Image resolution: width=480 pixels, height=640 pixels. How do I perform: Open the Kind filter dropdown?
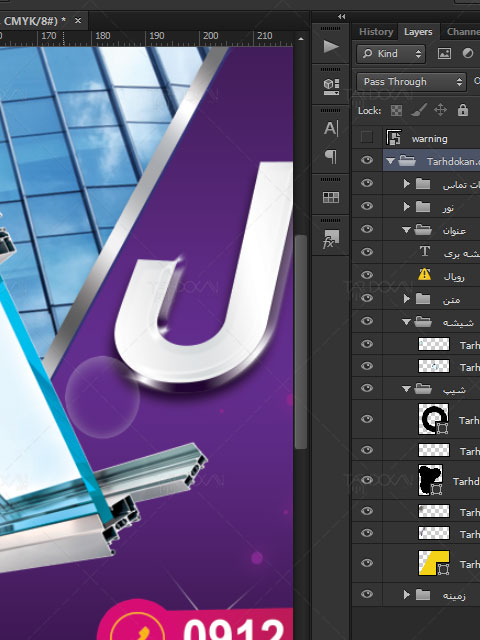tap(391, 54)
